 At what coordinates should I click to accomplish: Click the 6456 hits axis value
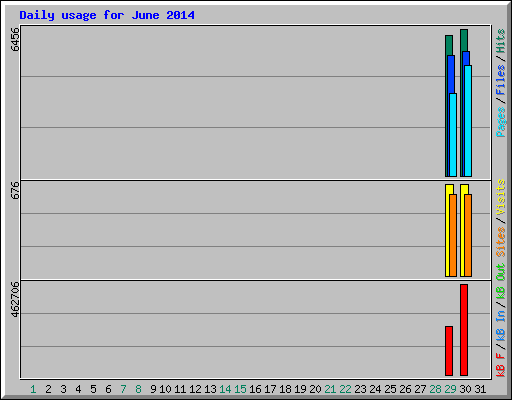click(x=15, y=39)
